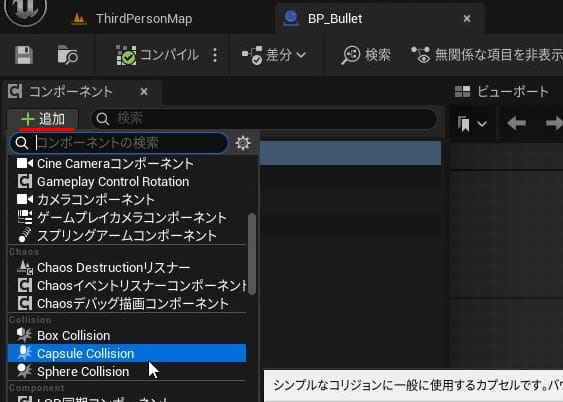Screen dimensions: 563x402
Task: Navigate back with the left arrow
Action: [516, 124]
